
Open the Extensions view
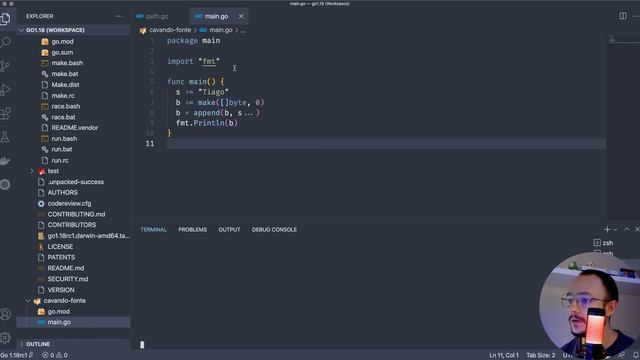coord(5,113)
